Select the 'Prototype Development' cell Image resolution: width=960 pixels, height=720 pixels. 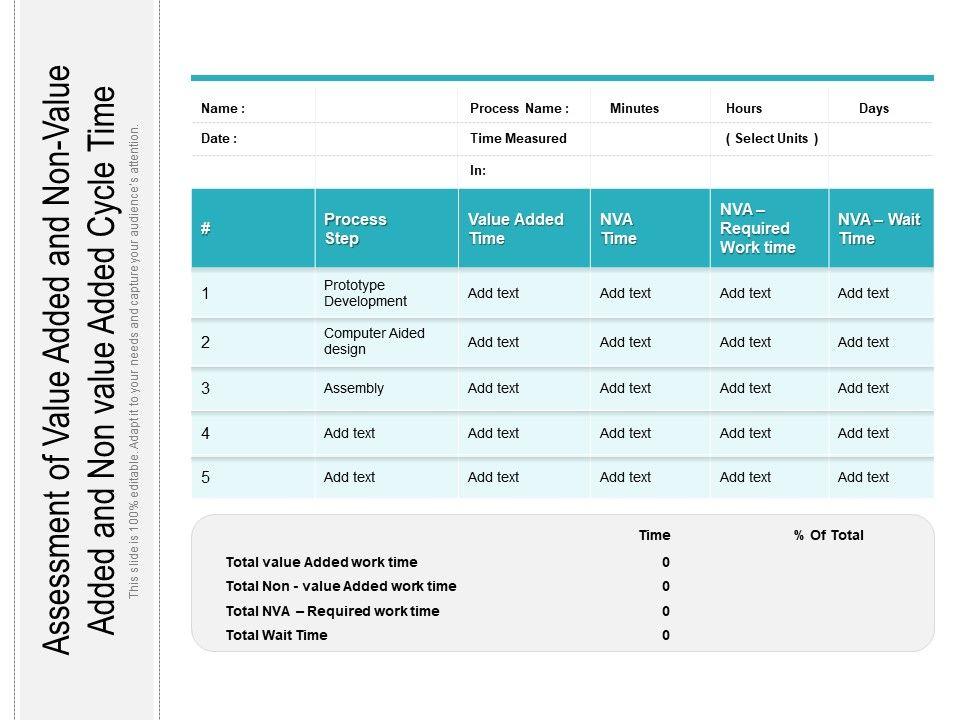tap(365, 293)
